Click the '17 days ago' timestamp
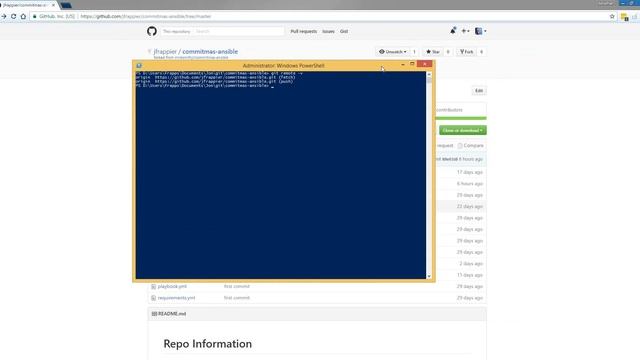This screenshot has height=360, width=640. 470,172
